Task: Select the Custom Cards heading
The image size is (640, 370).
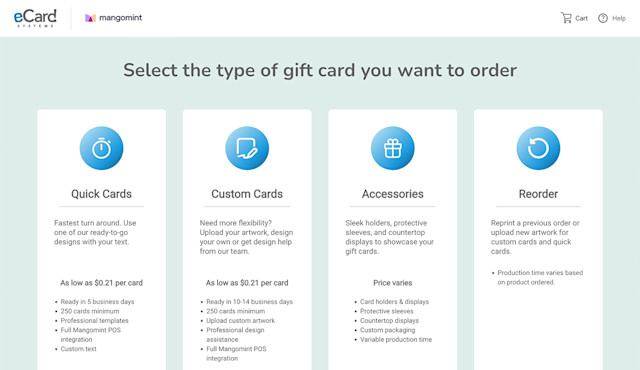Action: tap(247, 194)
